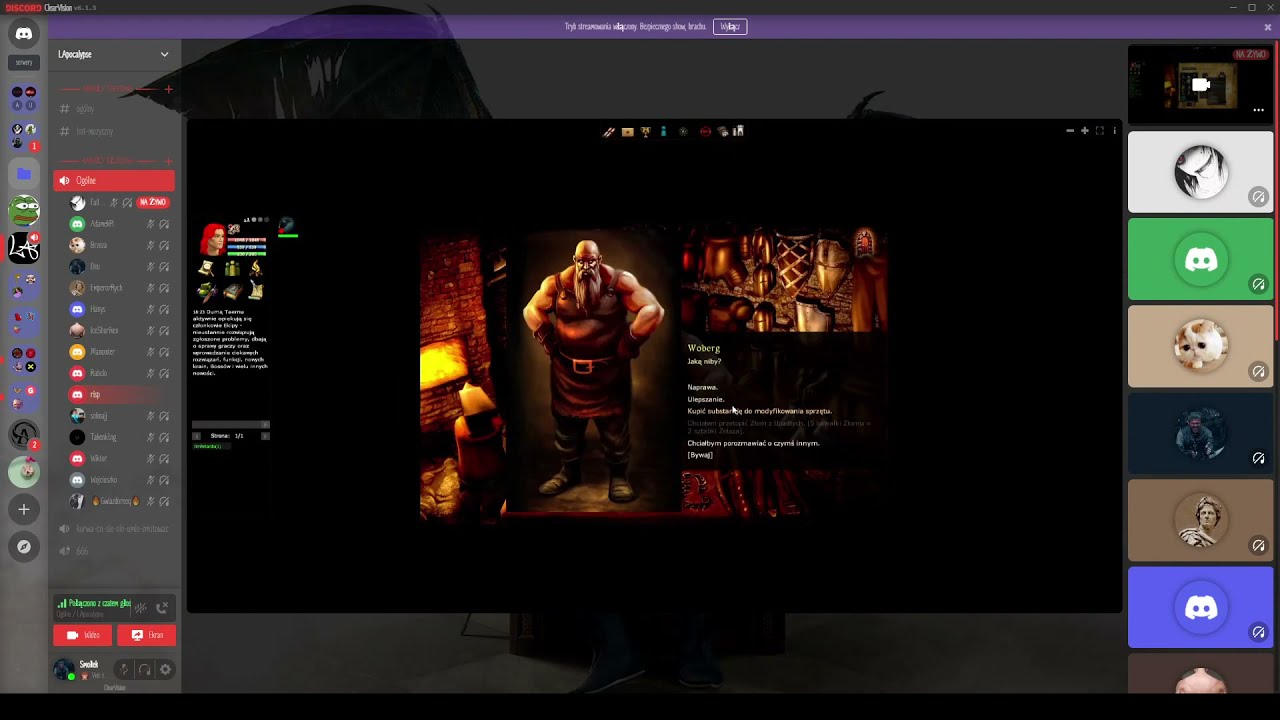Add a channel in the first category
This screenshot has height=720, width=1280.
click(x=168, y=89)
